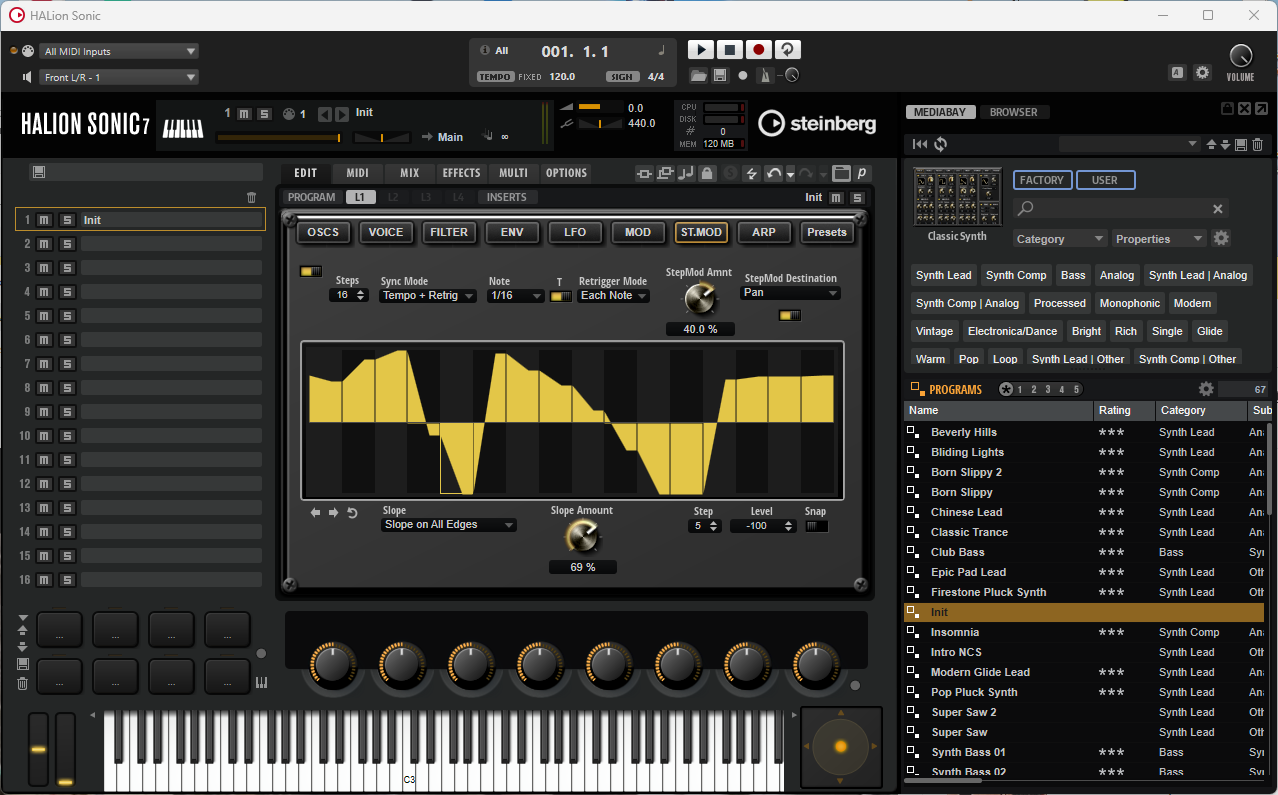
Task: Click the lock icon in edit toolbar
Action: [707, 173]
